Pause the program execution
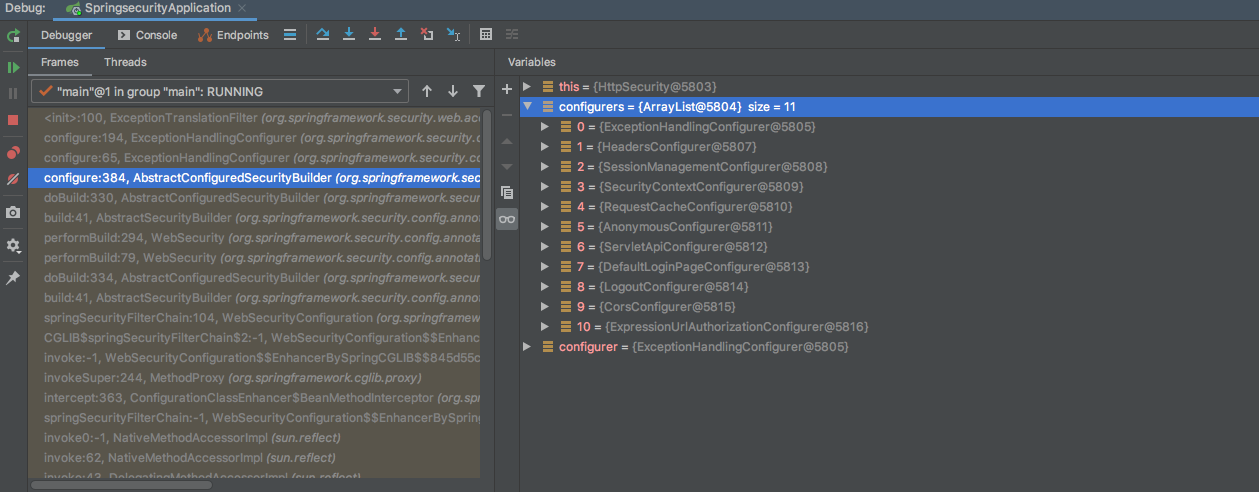 coord(13,93)
